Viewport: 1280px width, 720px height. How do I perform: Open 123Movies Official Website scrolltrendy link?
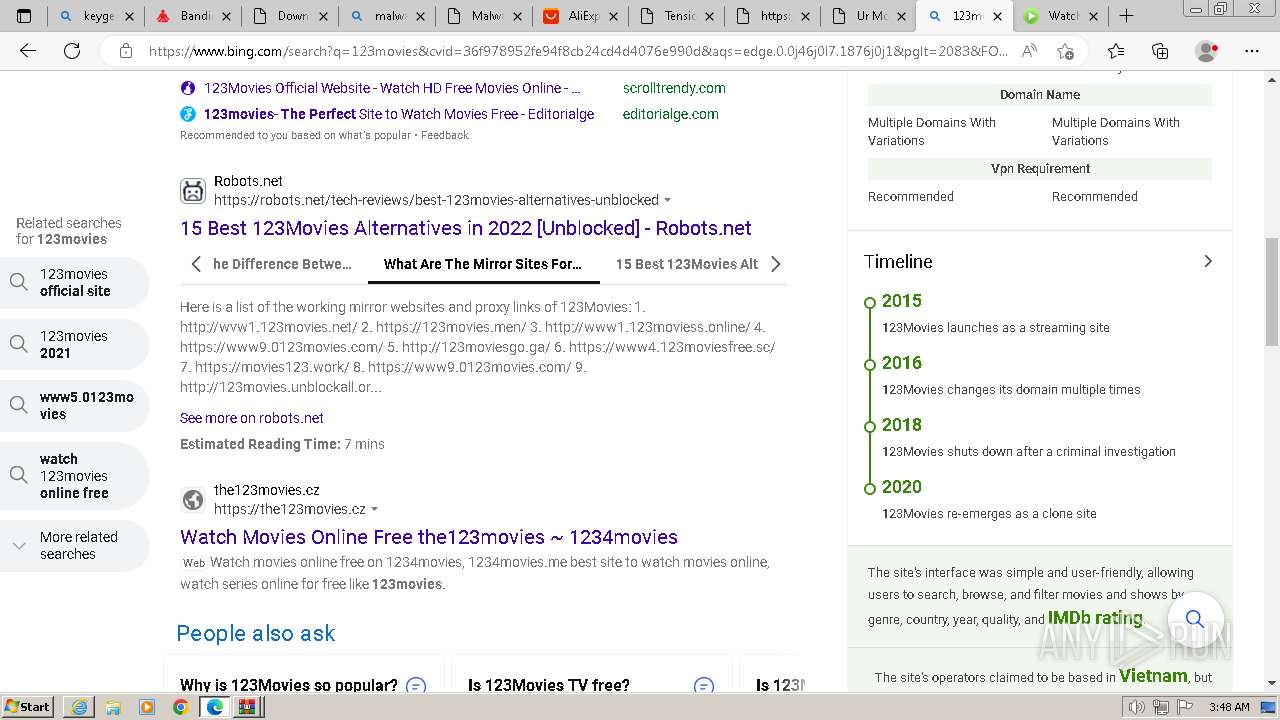[392, 88]
